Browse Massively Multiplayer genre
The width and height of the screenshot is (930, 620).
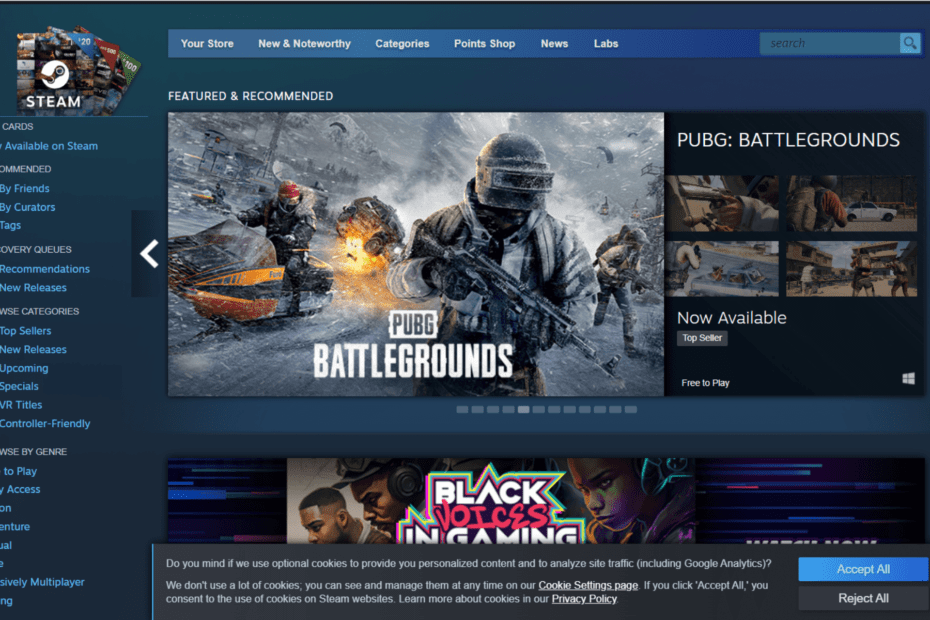point(42,582)
